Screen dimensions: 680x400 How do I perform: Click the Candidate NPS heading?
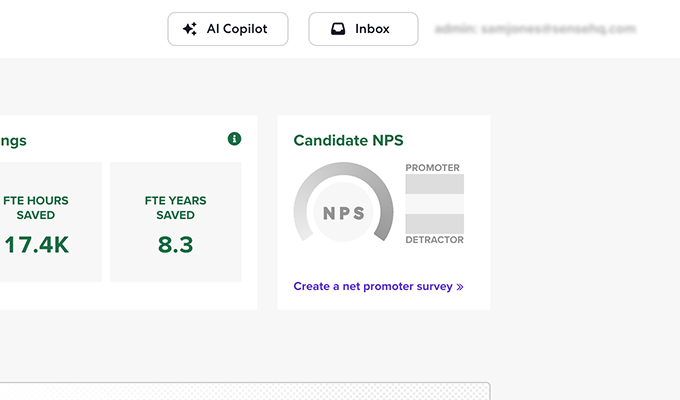[348, 141]
